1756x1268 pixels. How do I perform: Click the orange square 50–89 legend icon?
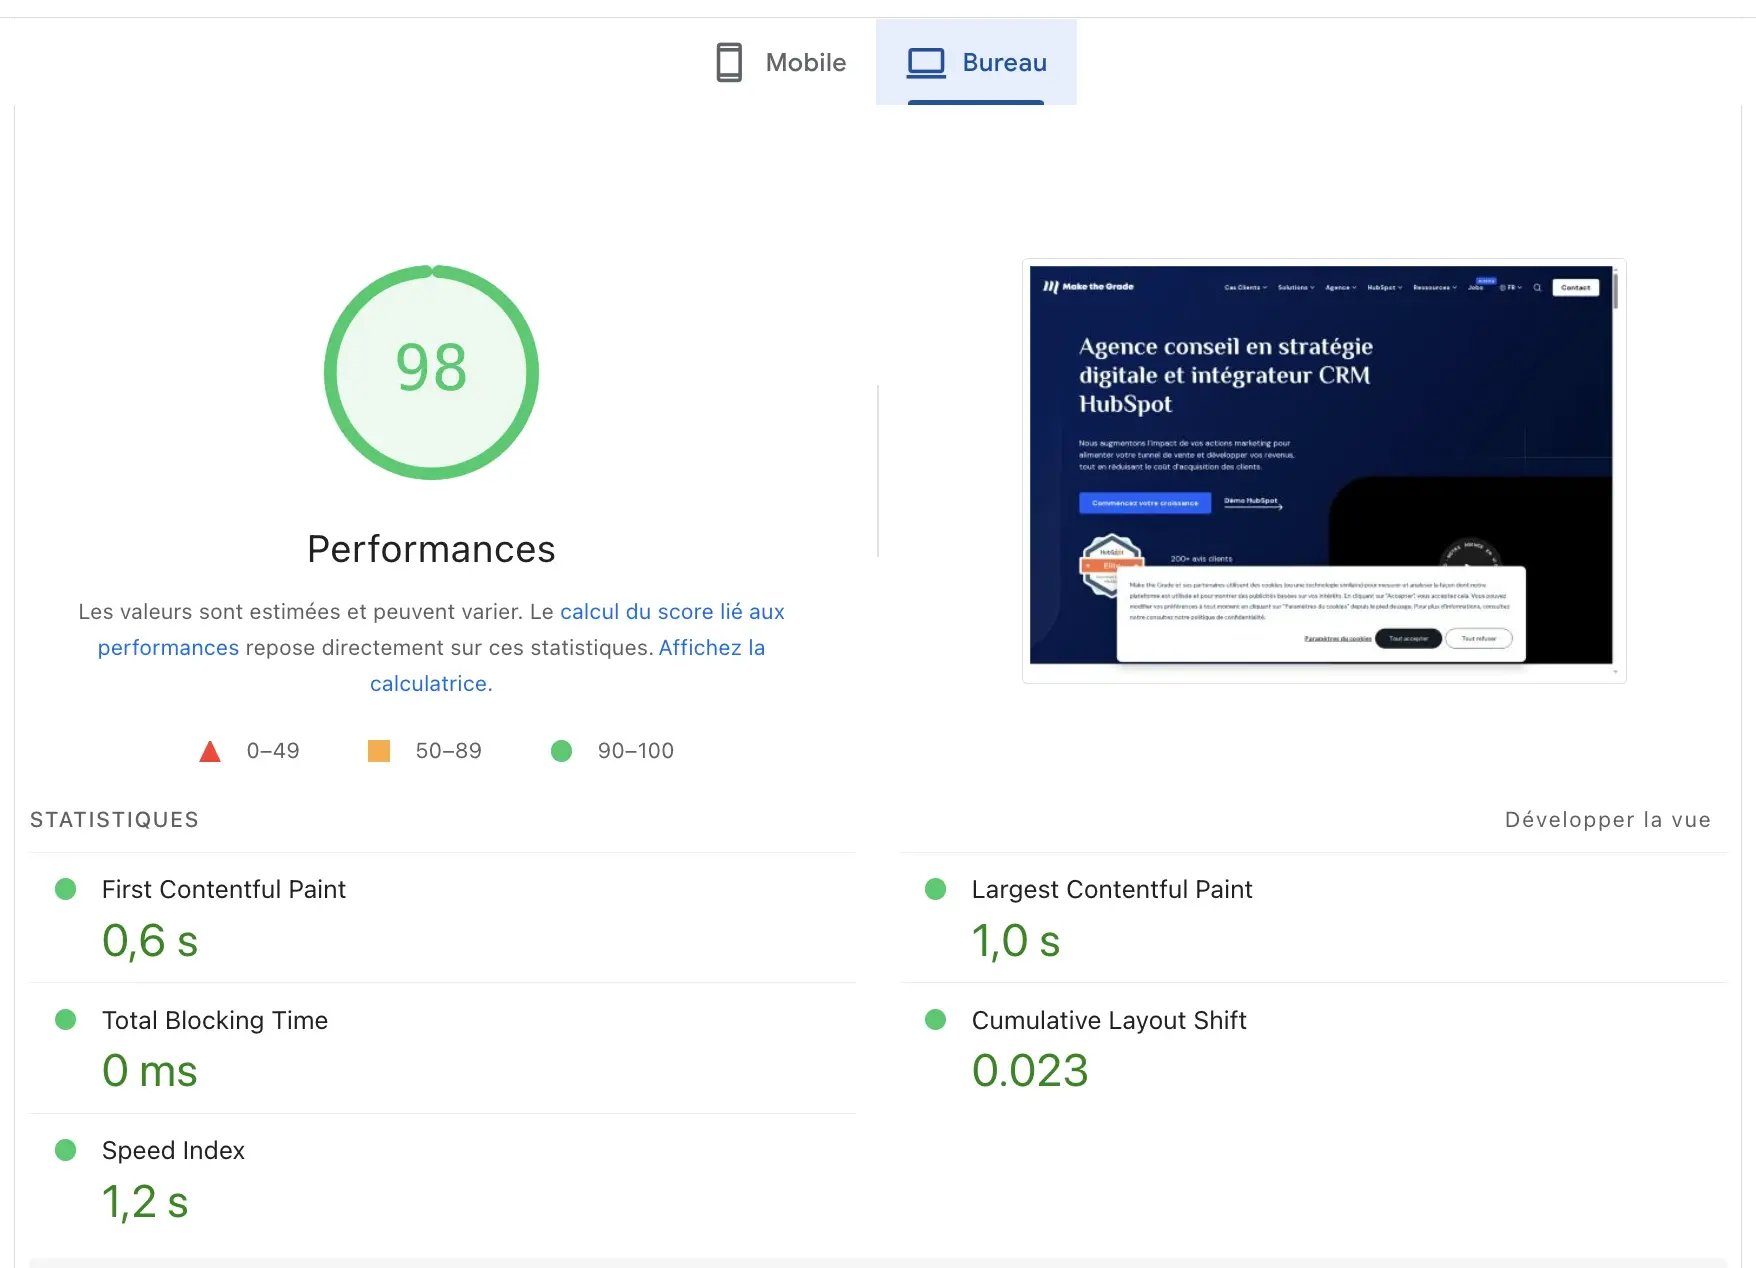379,751
